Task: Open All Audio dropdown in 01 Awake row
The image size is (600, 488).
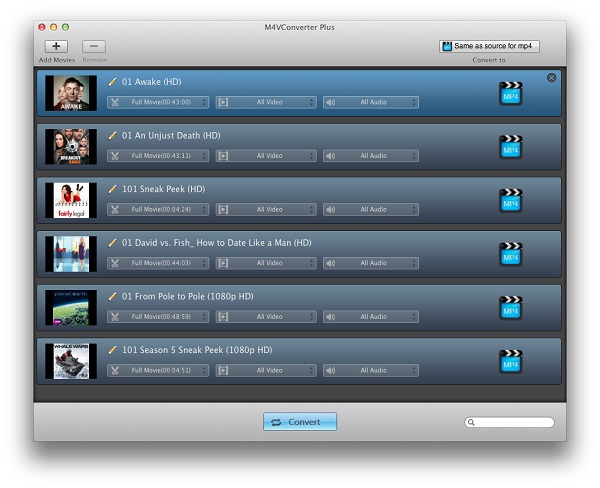Action: (371, 102)
